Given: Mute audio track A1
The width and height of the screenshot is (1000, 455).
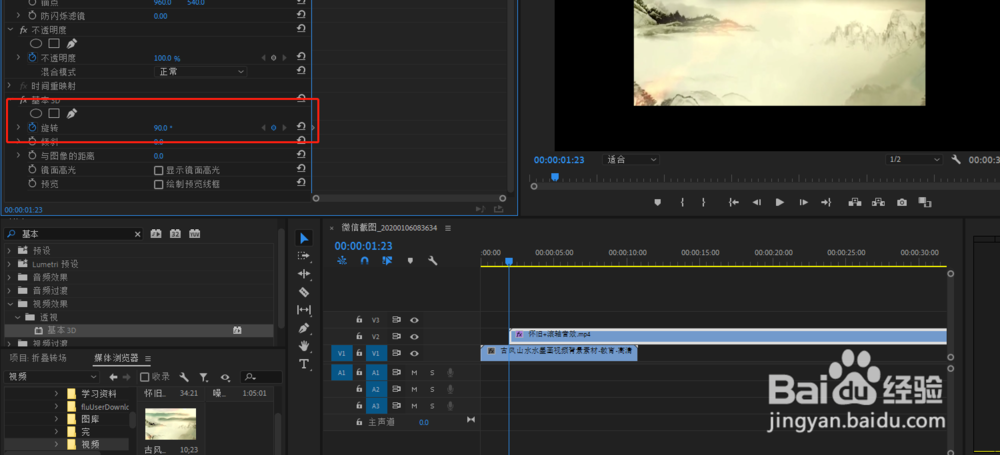Looking at the screenshot, I should point(414,372).
